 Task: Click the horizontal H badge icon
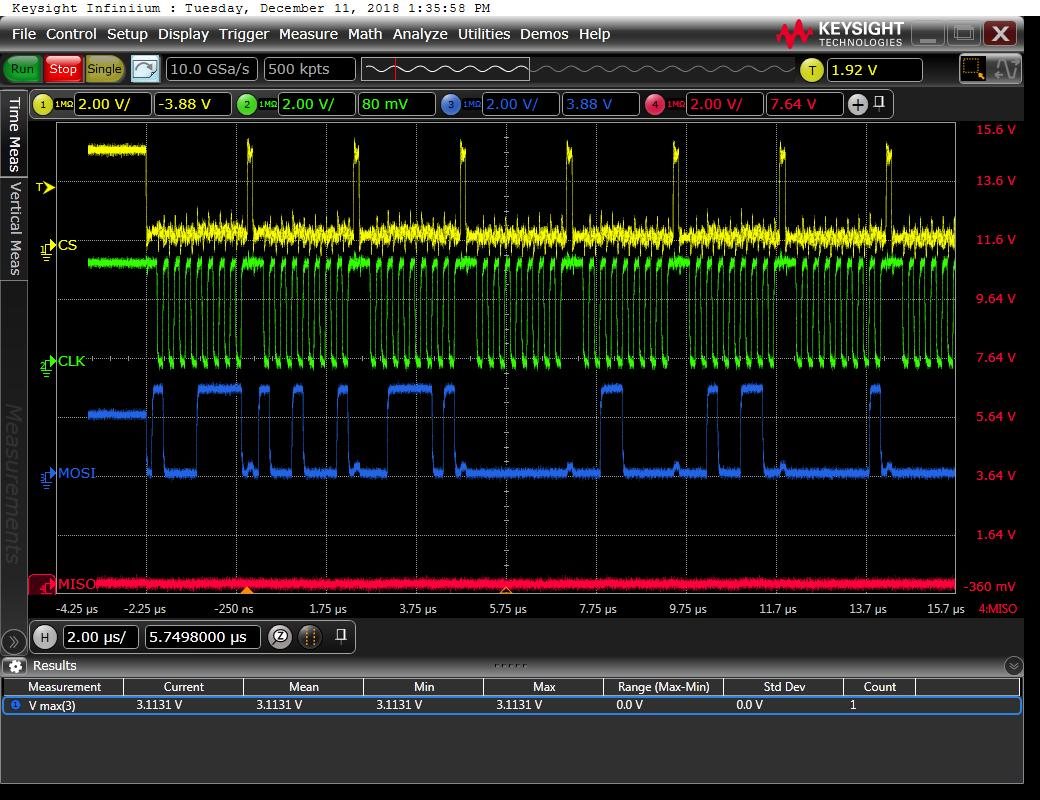click(44, 637)
